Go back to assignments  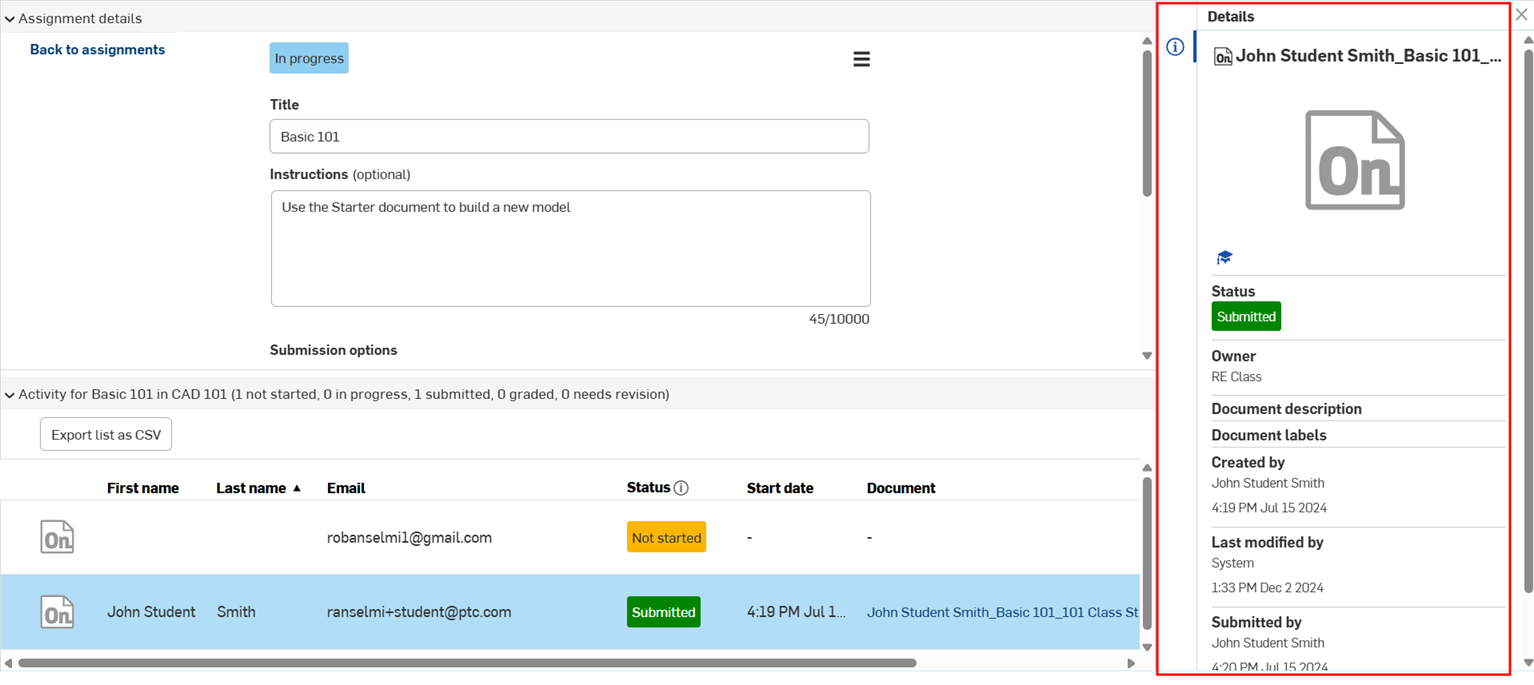(97, 50)
